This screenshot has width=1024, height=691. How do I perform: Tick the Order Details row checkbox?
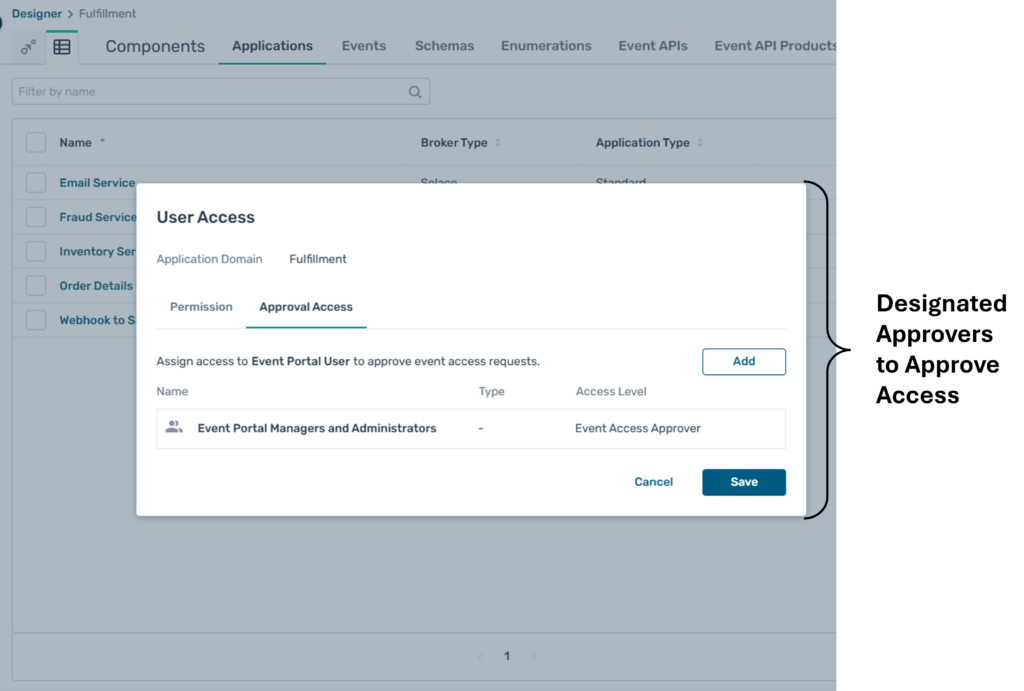click(x=36, y=285)
